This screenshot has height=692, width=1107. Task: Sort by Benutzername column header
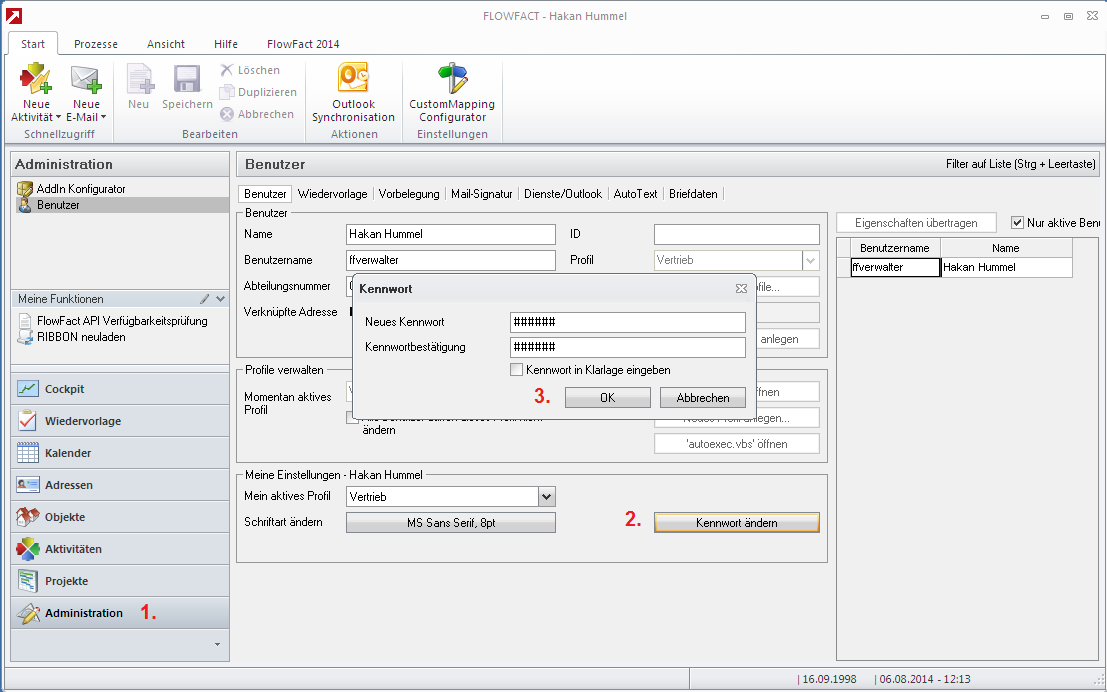pyautogui.click(x=895, y=248)
